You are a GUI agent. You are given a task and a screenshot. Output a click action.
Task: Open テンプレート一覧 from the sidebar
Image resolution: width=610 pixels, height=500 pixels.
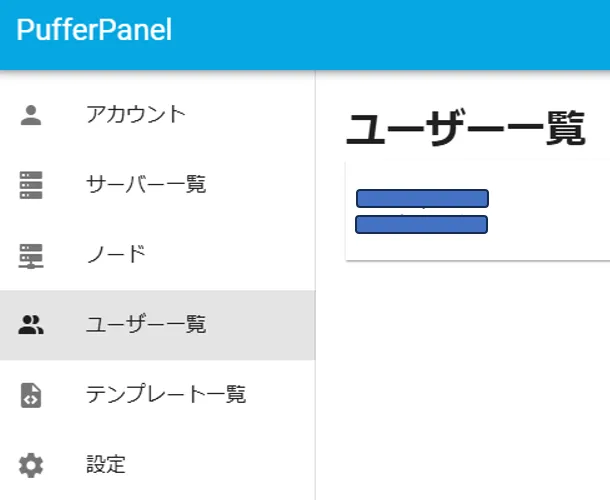coord(166,395)
